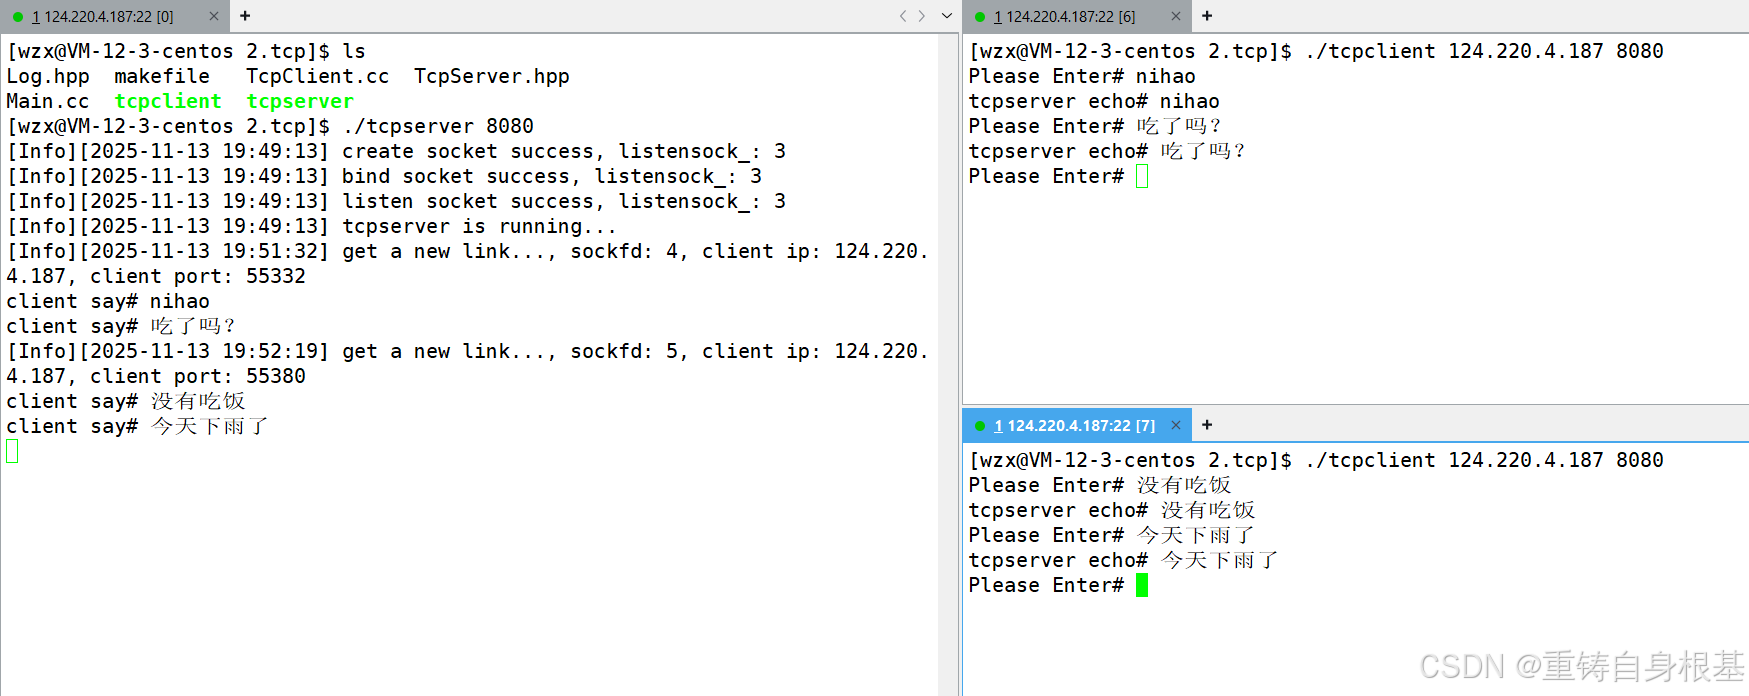Close the [6] session tab
1749x696 pixels.
[1175, 16]
